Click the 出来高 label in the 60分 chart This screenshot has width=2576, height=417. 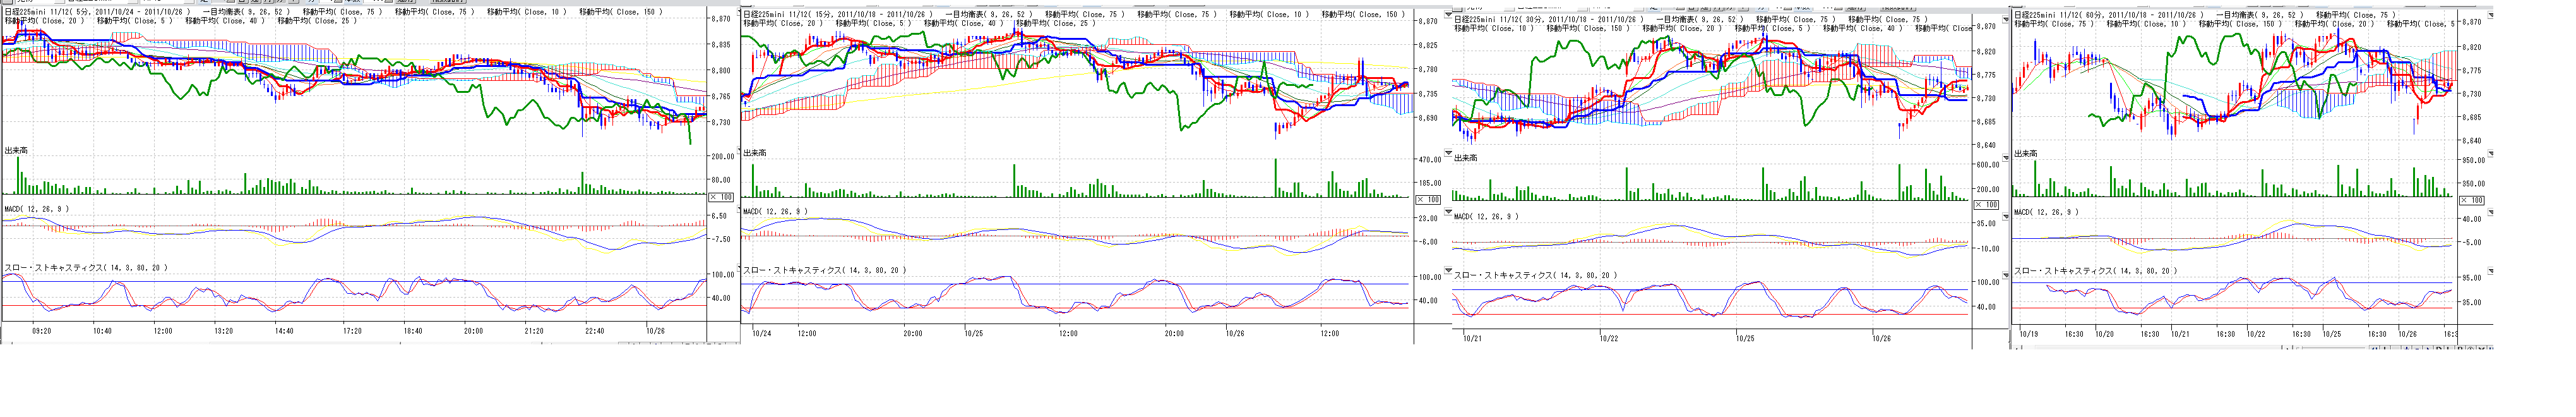click(2025, 153)
